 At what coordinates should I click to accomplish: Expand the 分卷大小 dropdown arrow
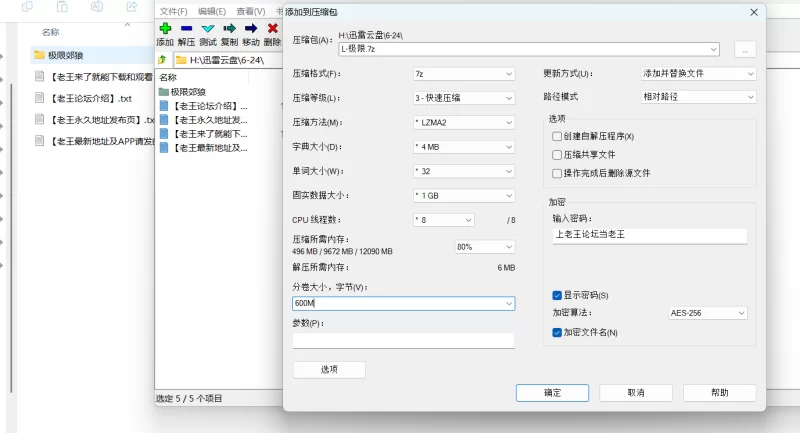(x=509, y=303)
